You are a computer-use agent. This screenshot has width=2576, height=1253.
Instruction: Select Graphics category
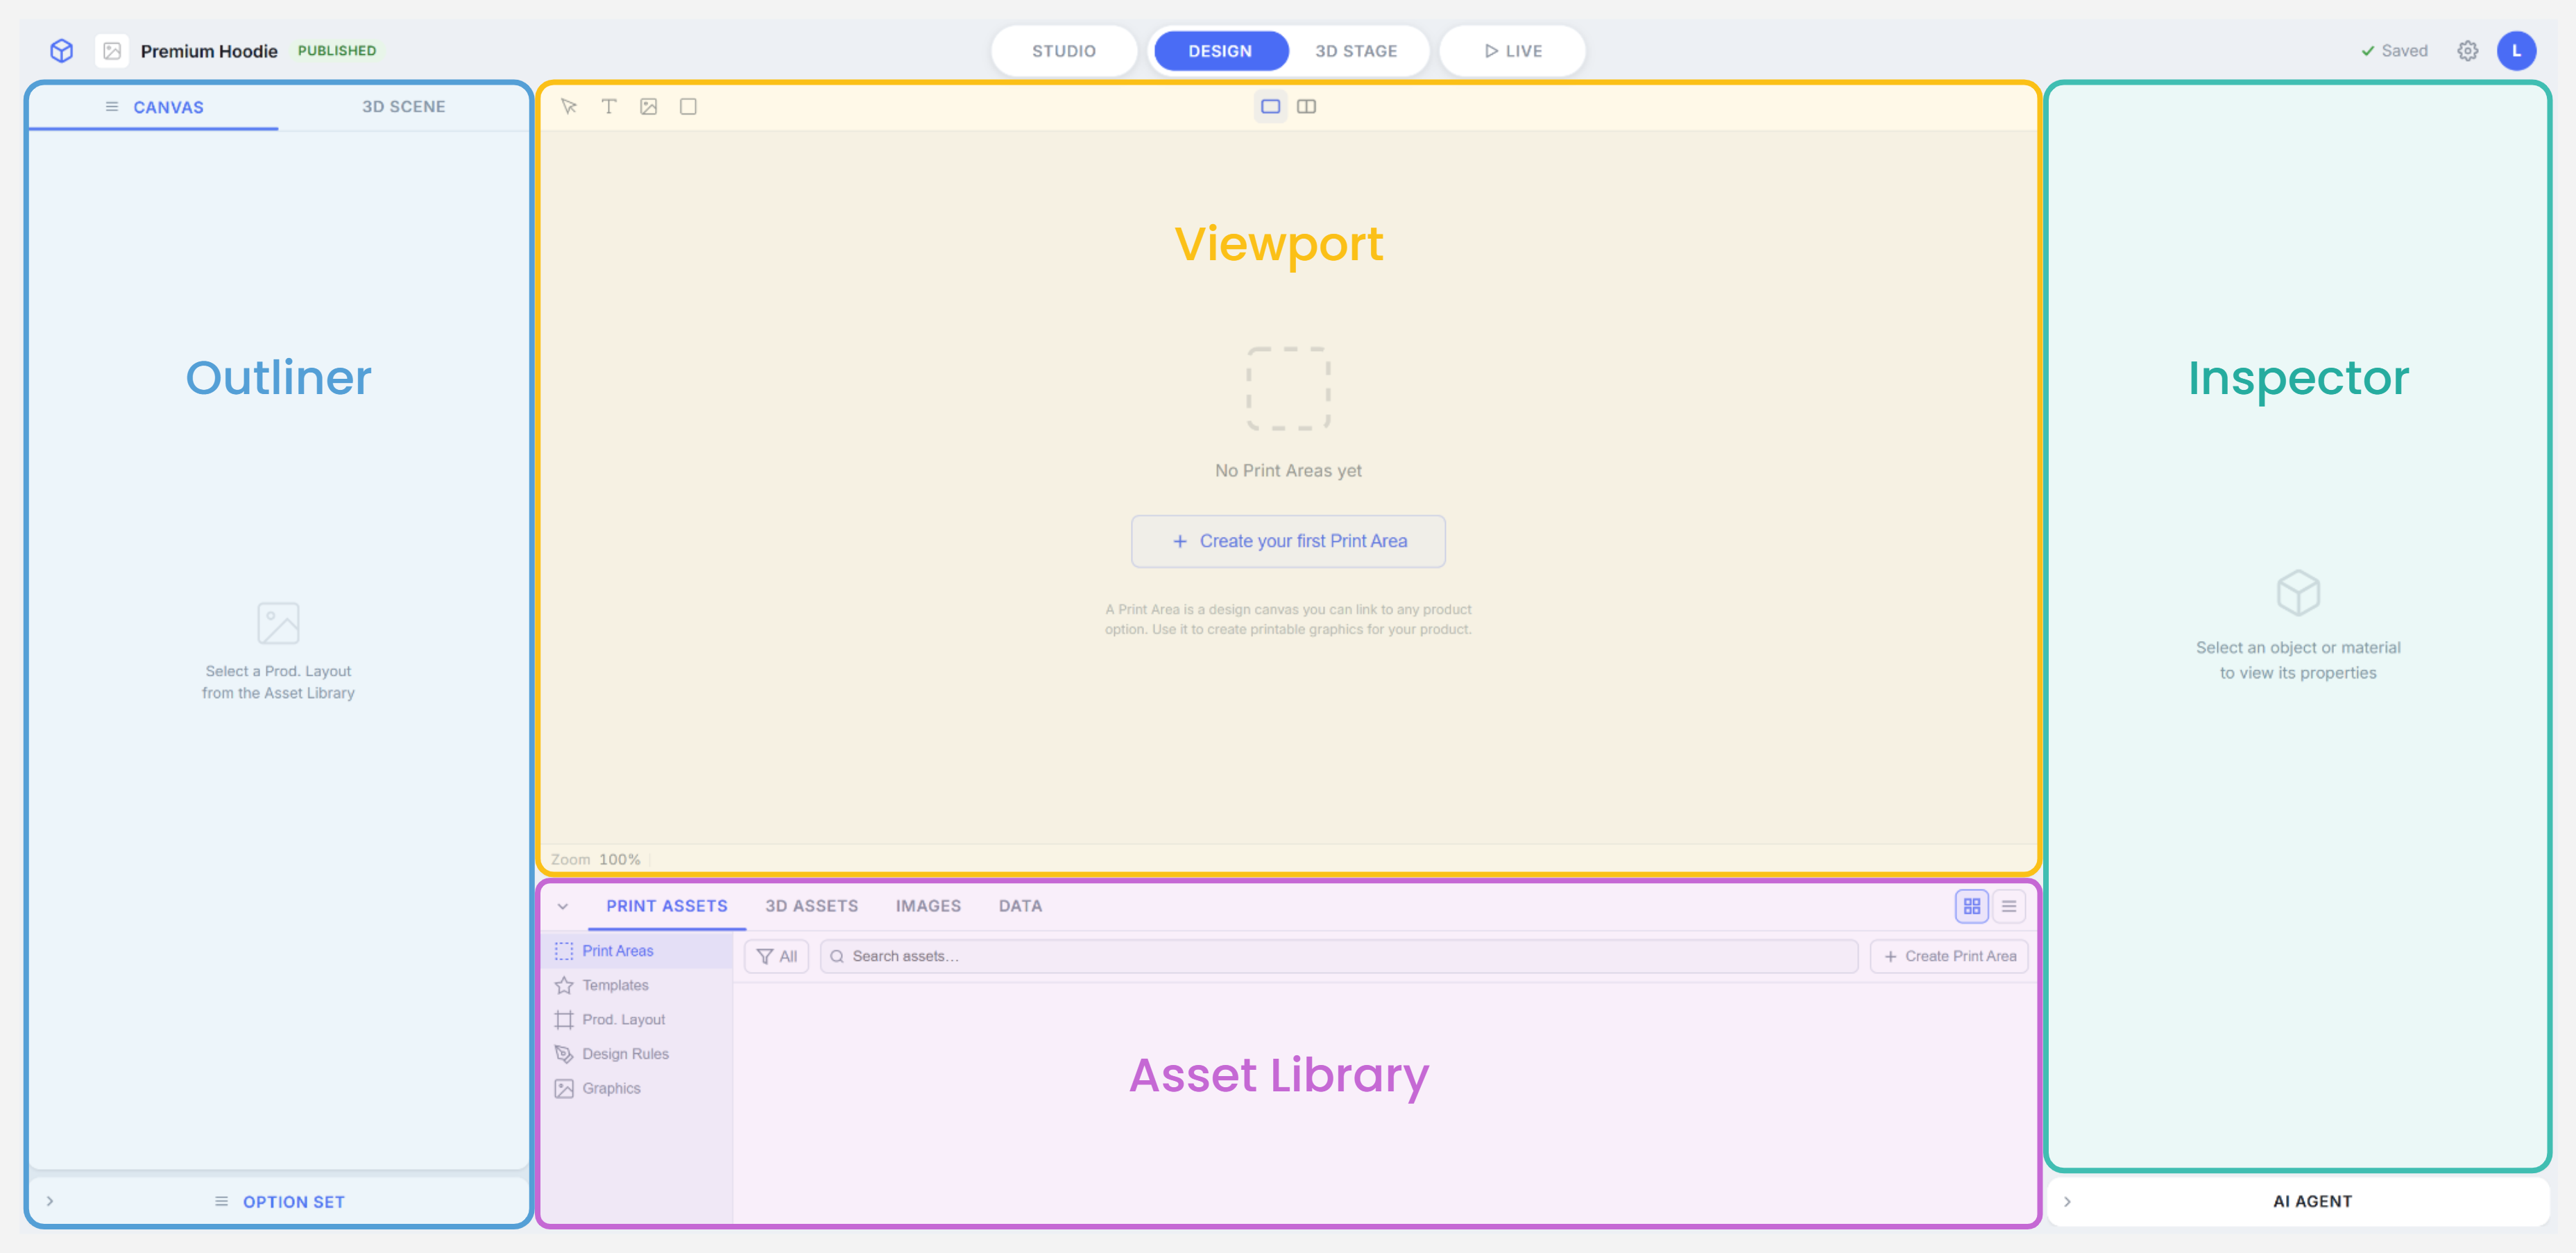coord(637,1088)
